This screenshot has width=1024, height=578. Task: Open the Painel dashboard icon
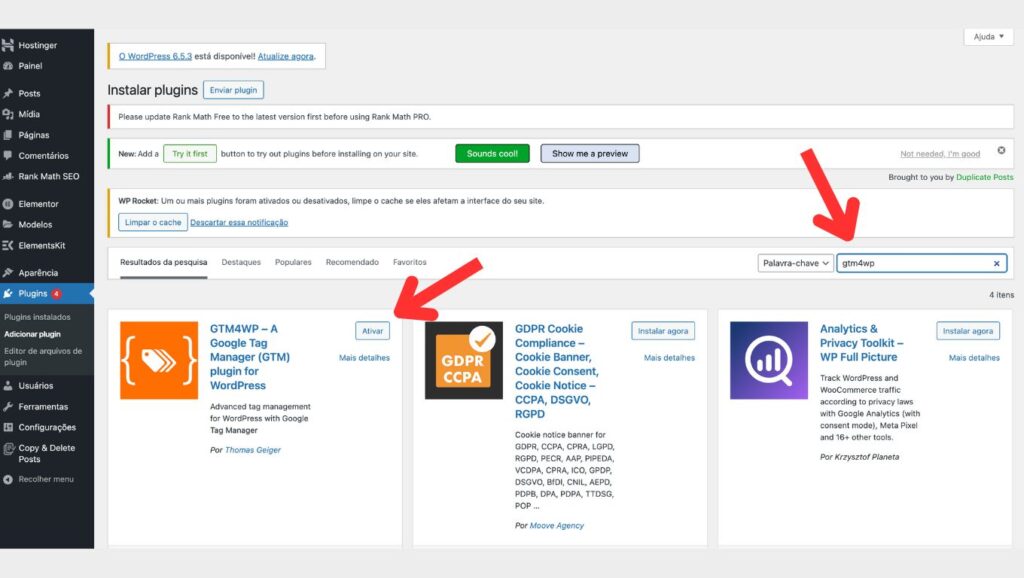[10, 66]
